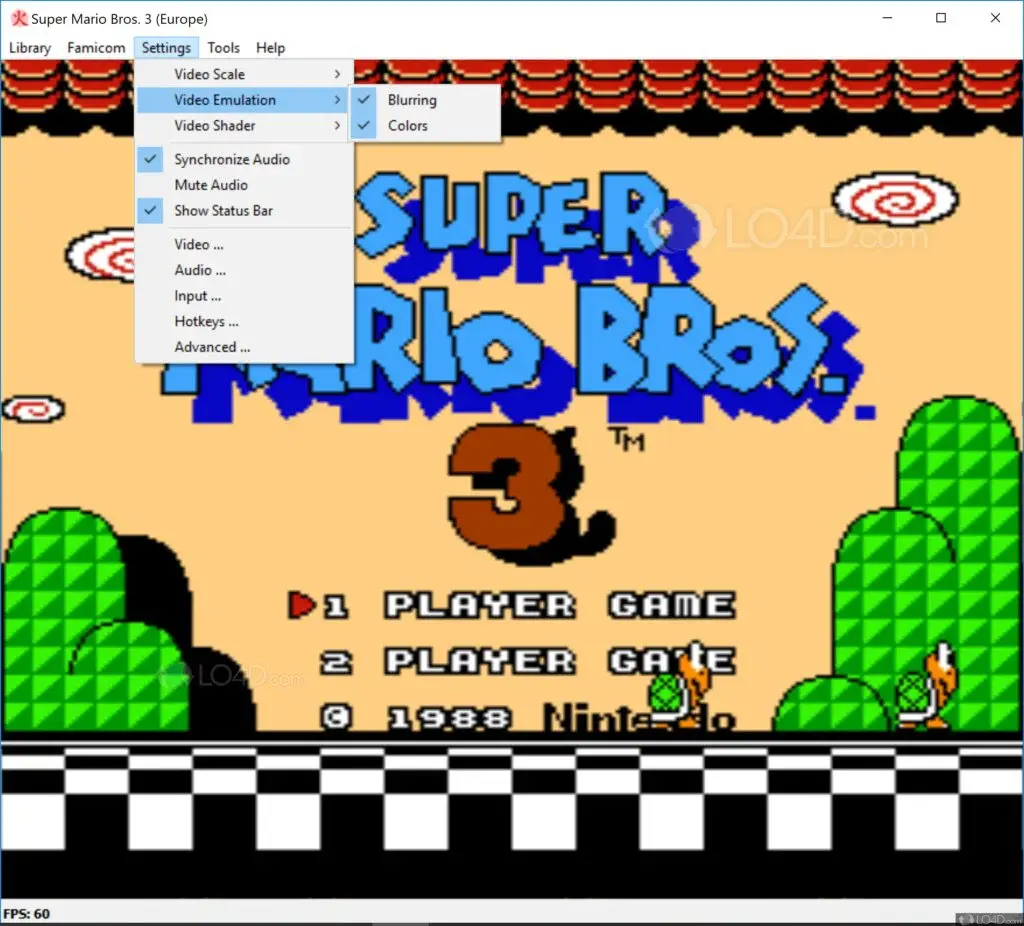Open the Library menu
This screenshot has height=926, width=1024.
click(x=30, y=48)
